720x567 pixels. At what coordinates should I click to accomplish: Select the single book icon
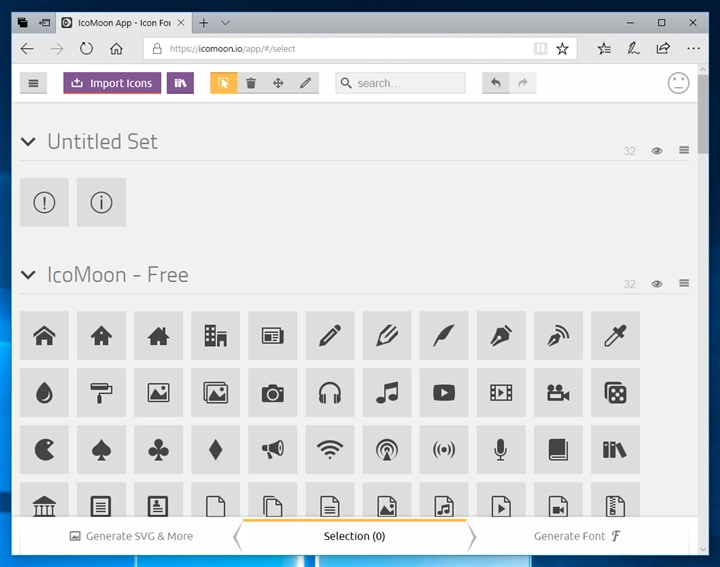coord(558,449)
